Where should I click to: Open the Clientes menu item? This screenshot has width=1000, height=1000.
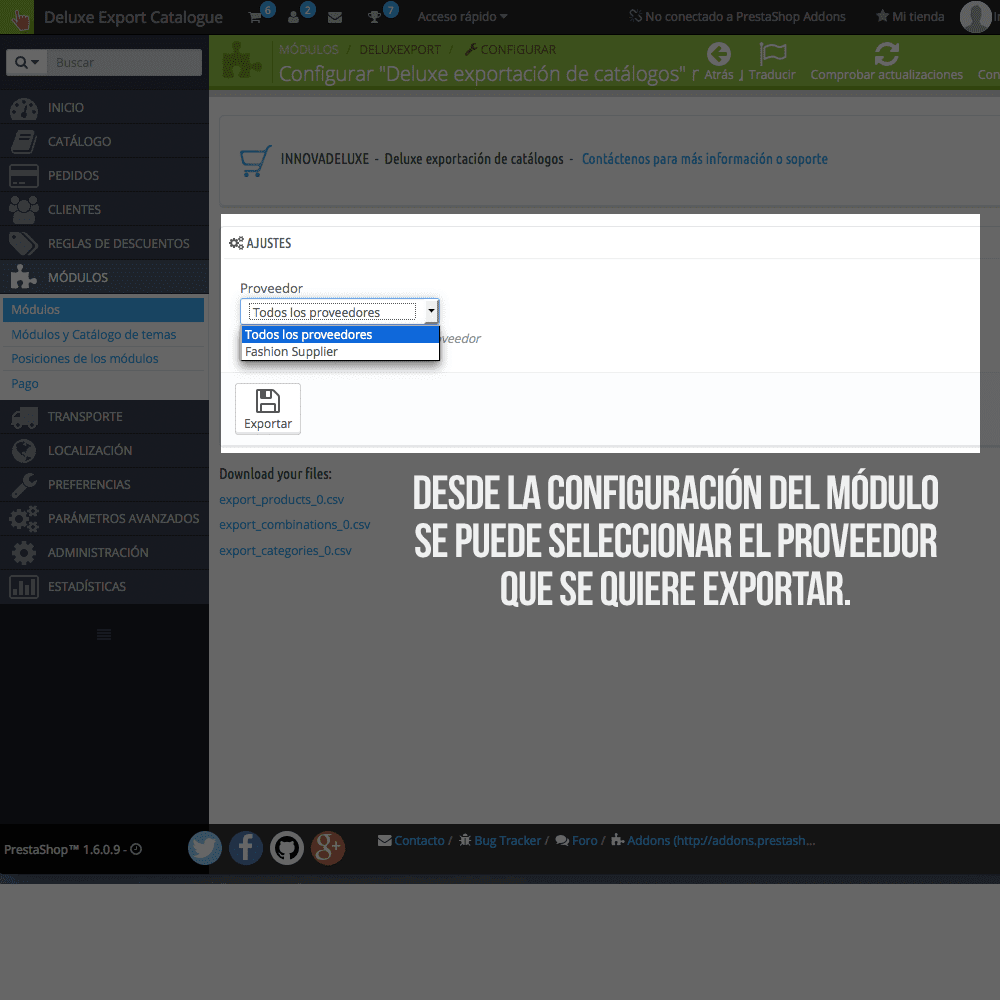104,209
